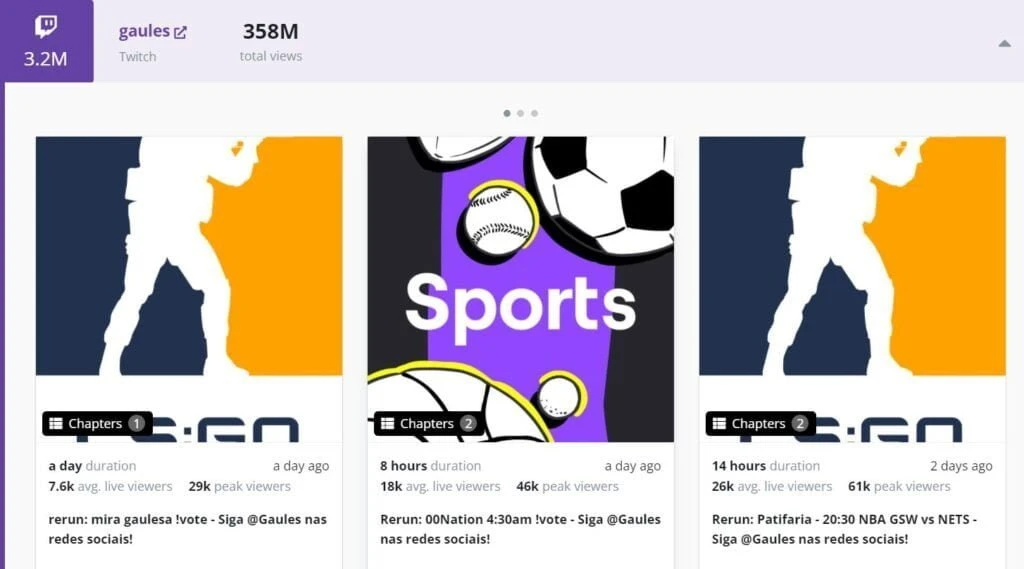
Task: Click the chapter count badge 2 on third card
Action: tap(800, 423)
